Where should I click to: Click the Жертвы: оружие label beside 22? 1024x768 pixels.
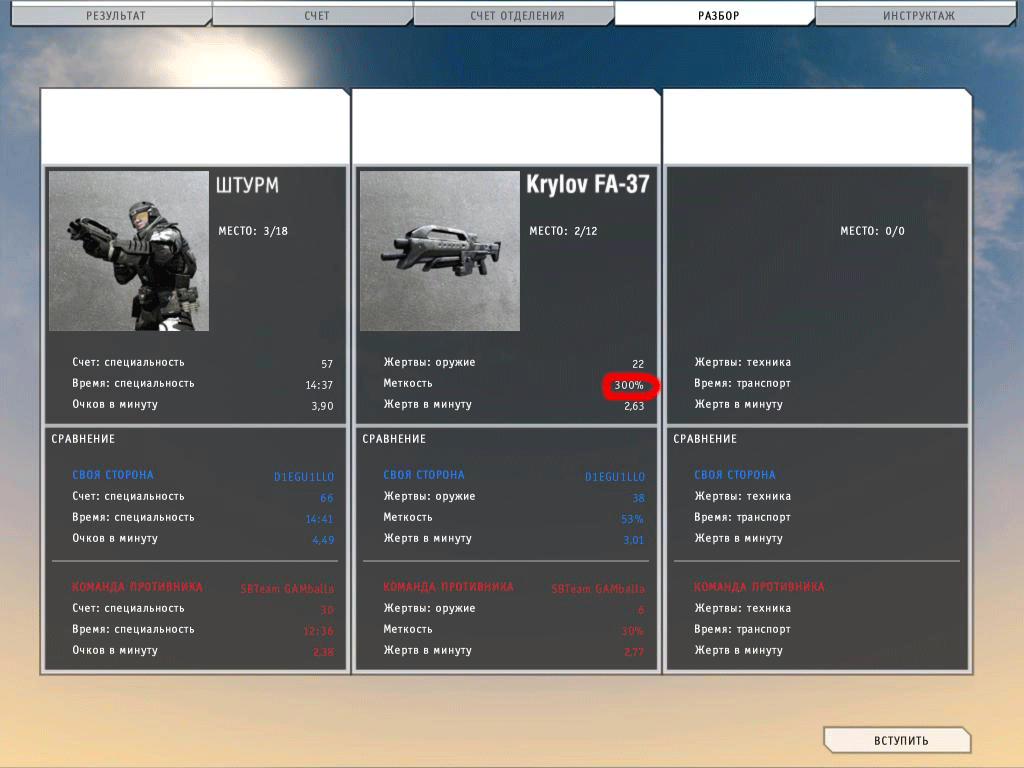[x=429, y=362]
